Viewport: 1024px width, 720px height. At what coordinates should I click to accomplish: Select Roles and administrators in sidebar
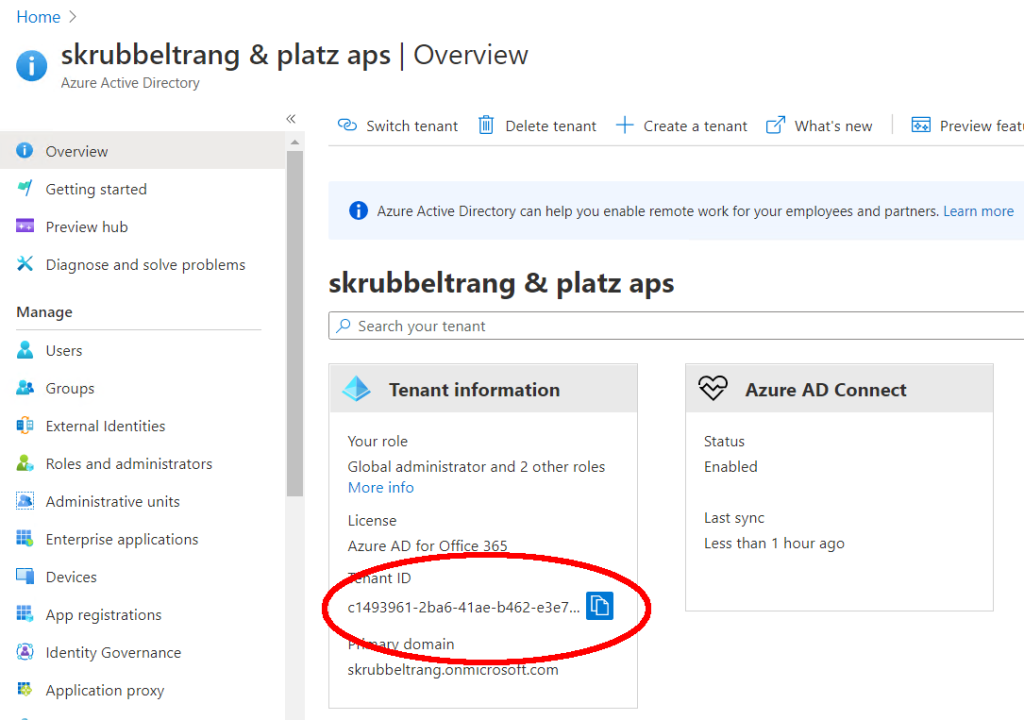[128, 464]
